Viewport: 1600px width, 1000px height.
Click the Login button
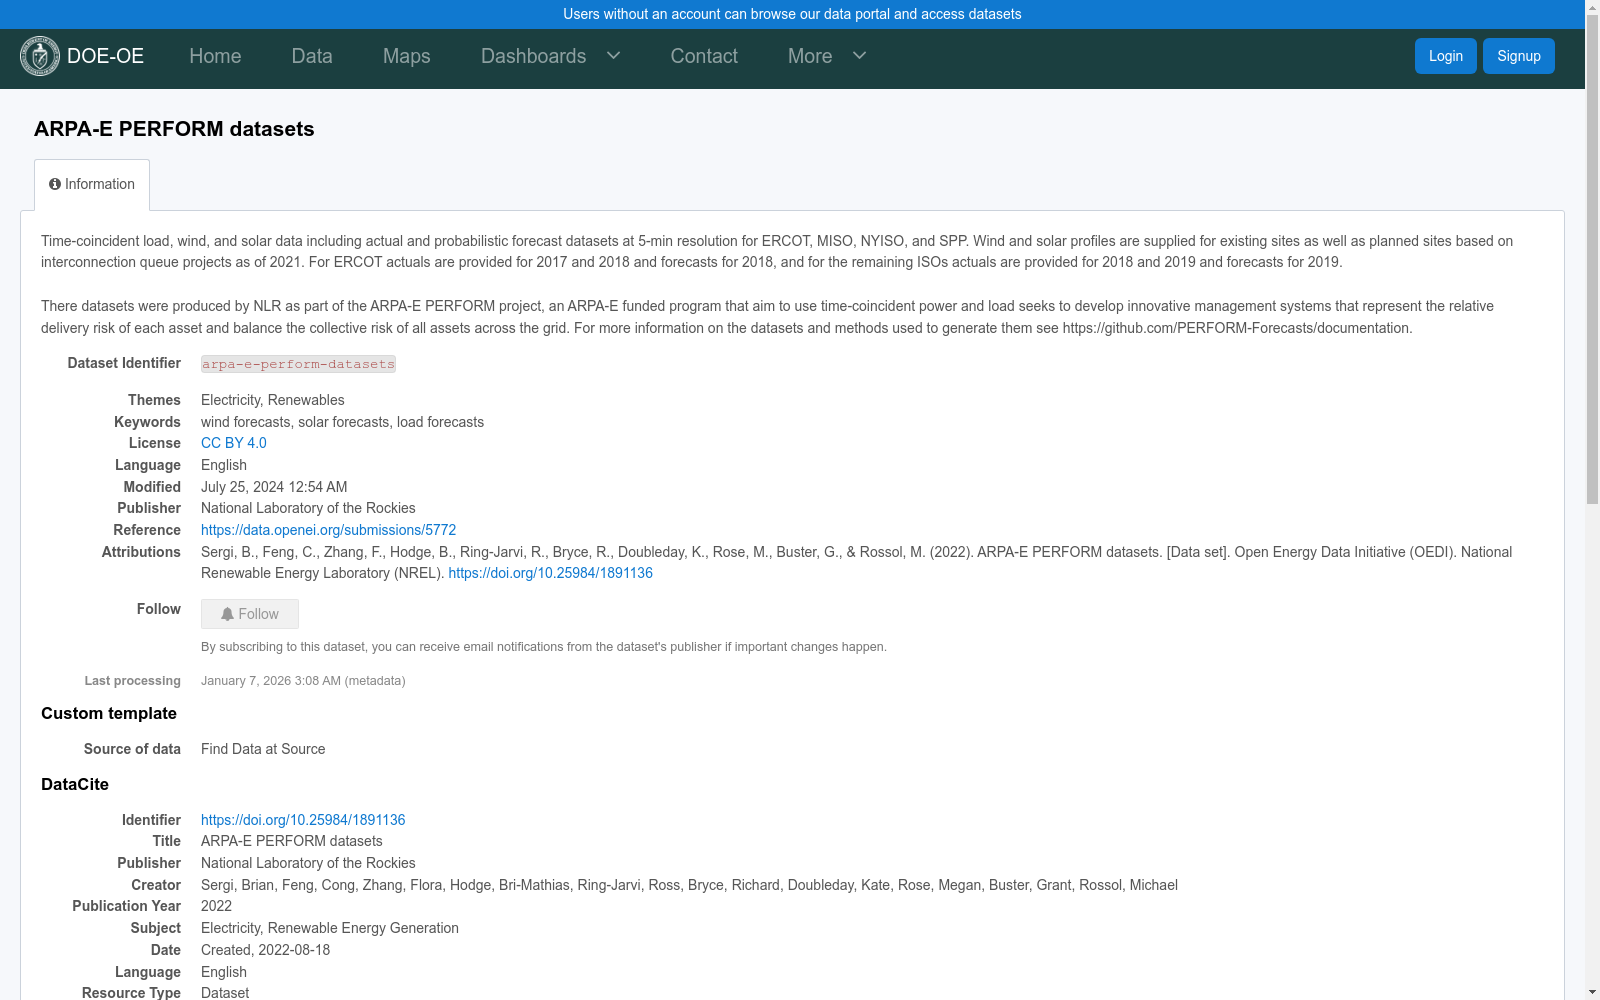pos(1446,56)
